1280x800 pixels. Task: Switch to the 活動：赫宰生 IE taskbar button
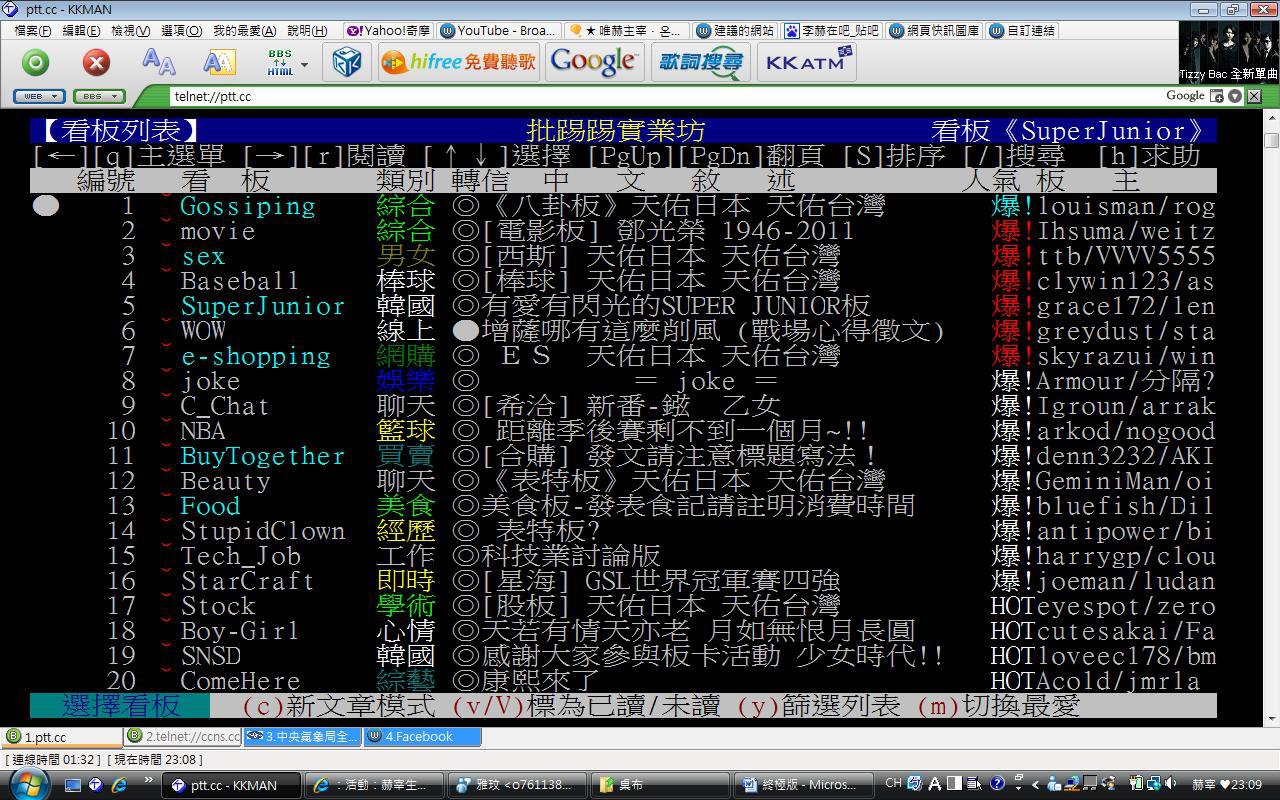pos(372,785)
